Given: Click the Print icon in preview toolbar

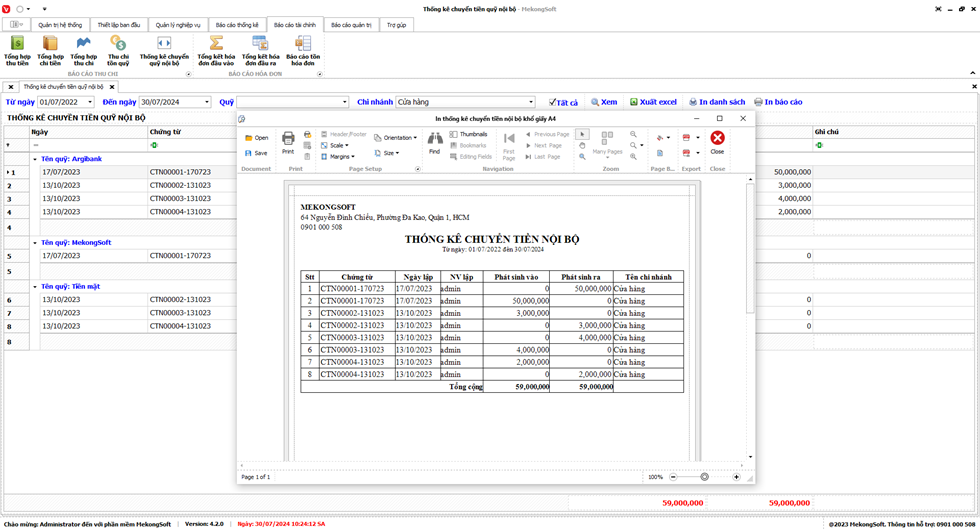Looking at the screenshot, I should click(x=288, y=142).
